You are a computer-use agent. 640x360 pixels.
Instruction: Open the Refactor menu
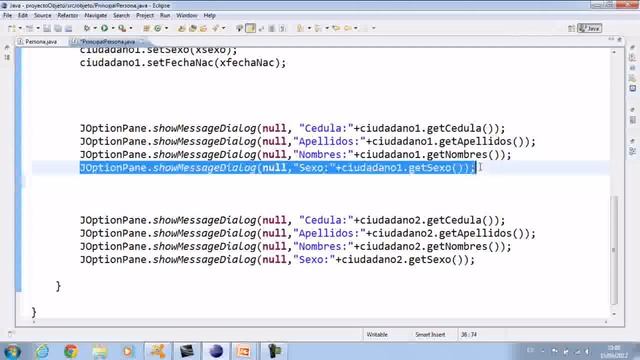click(x=68, y=16)
